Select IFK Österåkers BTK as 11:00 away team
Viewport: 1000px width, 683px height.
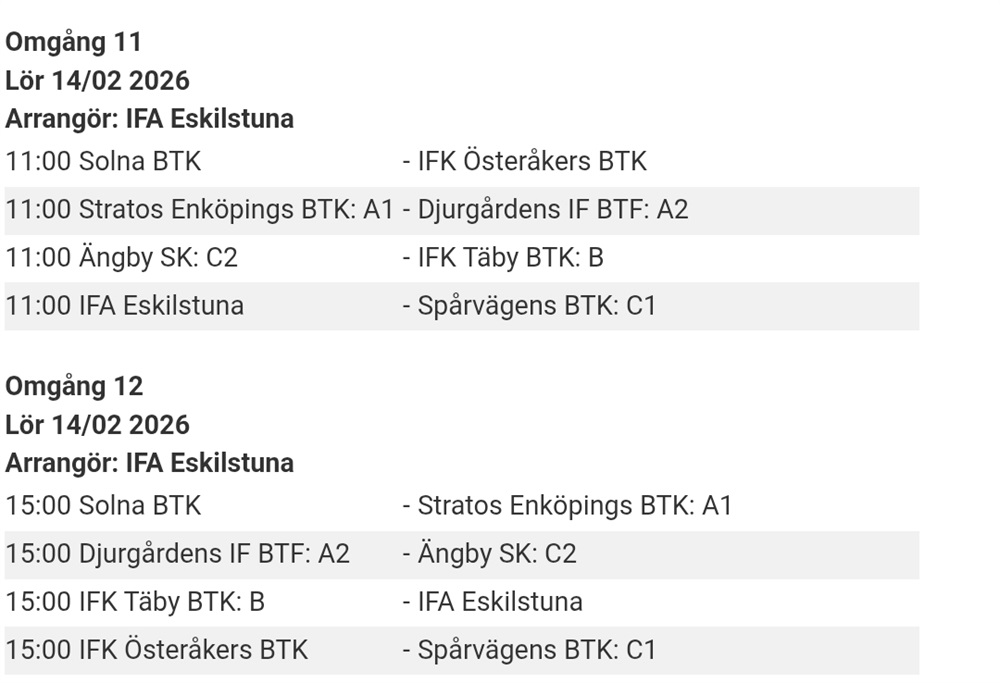click(532, 161)
